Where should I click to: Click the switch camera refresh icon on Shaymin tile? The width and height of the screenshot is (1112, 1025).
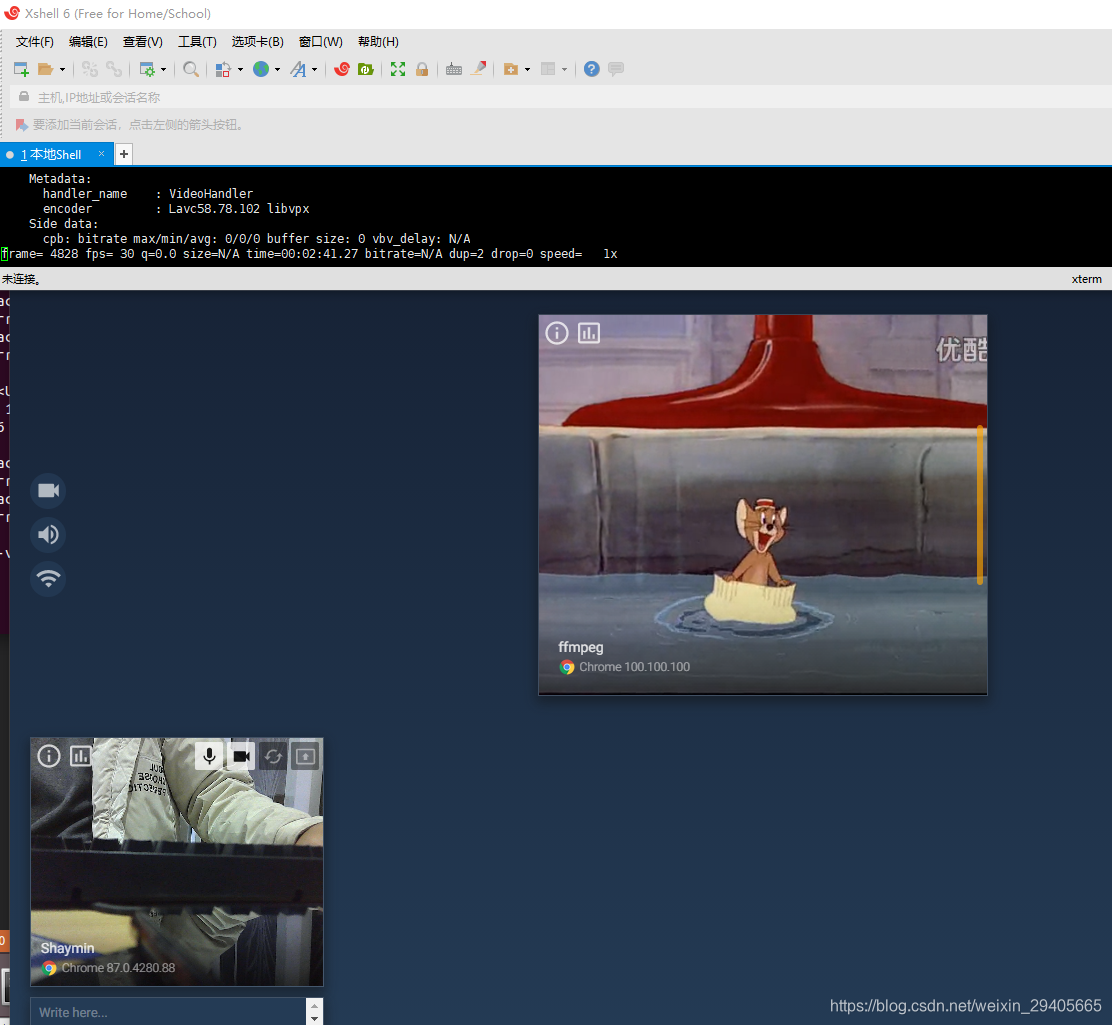tap(273, 756)
